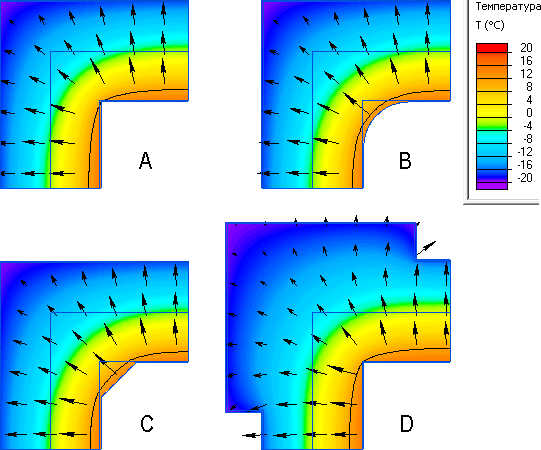Click the orange 12°C legend band
541x450 pixels.
pyautogui.click(x=492, y=72)
